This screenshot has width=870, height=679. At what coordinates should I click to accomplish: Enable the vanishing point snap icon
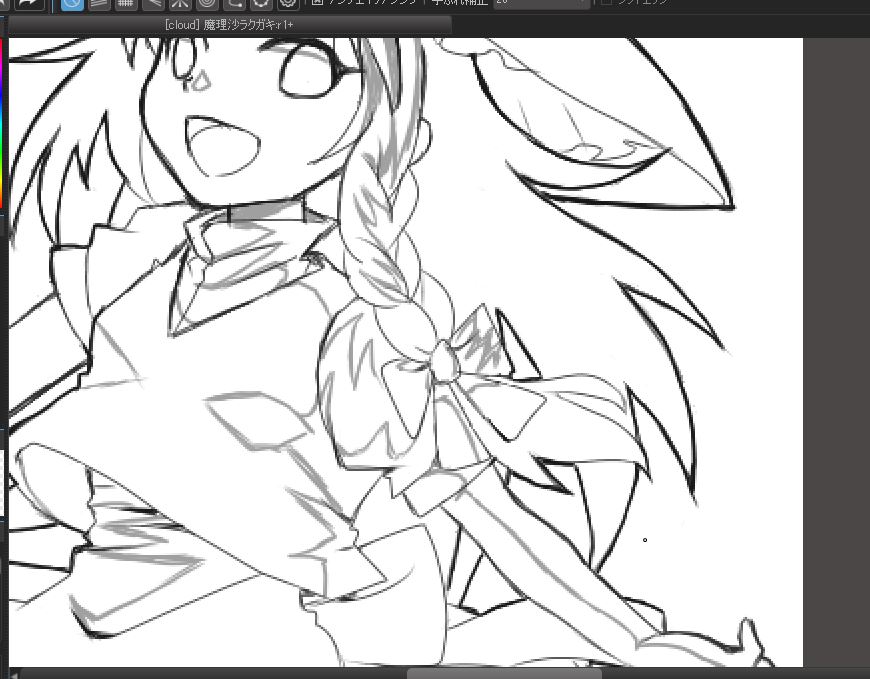click(153, 4)
